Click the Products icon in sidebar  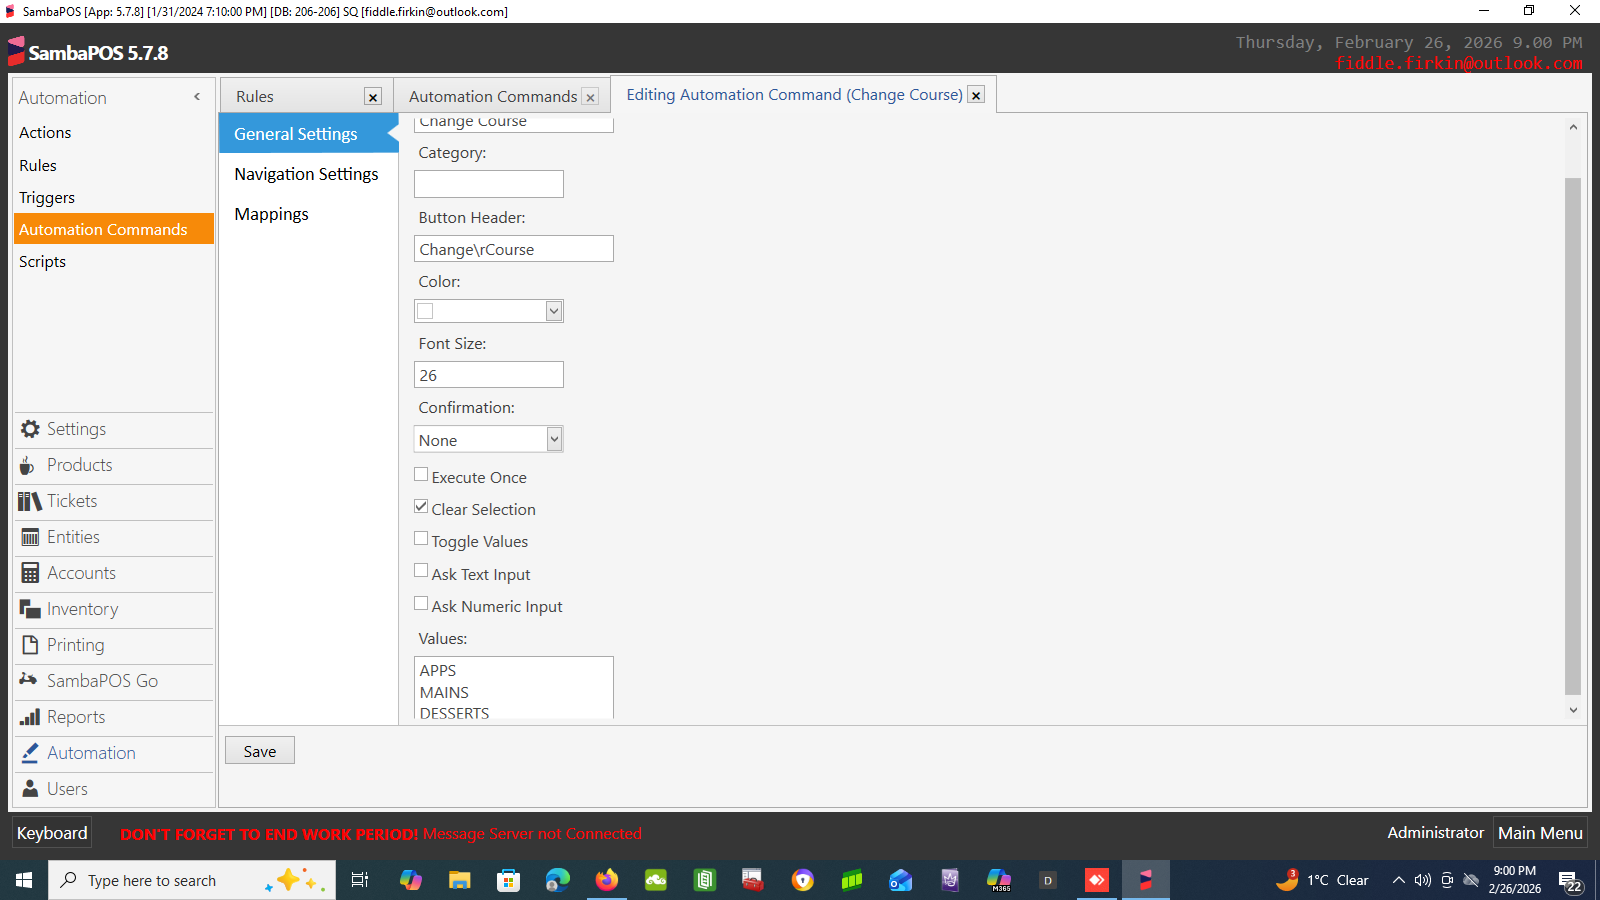click(28, 466)
